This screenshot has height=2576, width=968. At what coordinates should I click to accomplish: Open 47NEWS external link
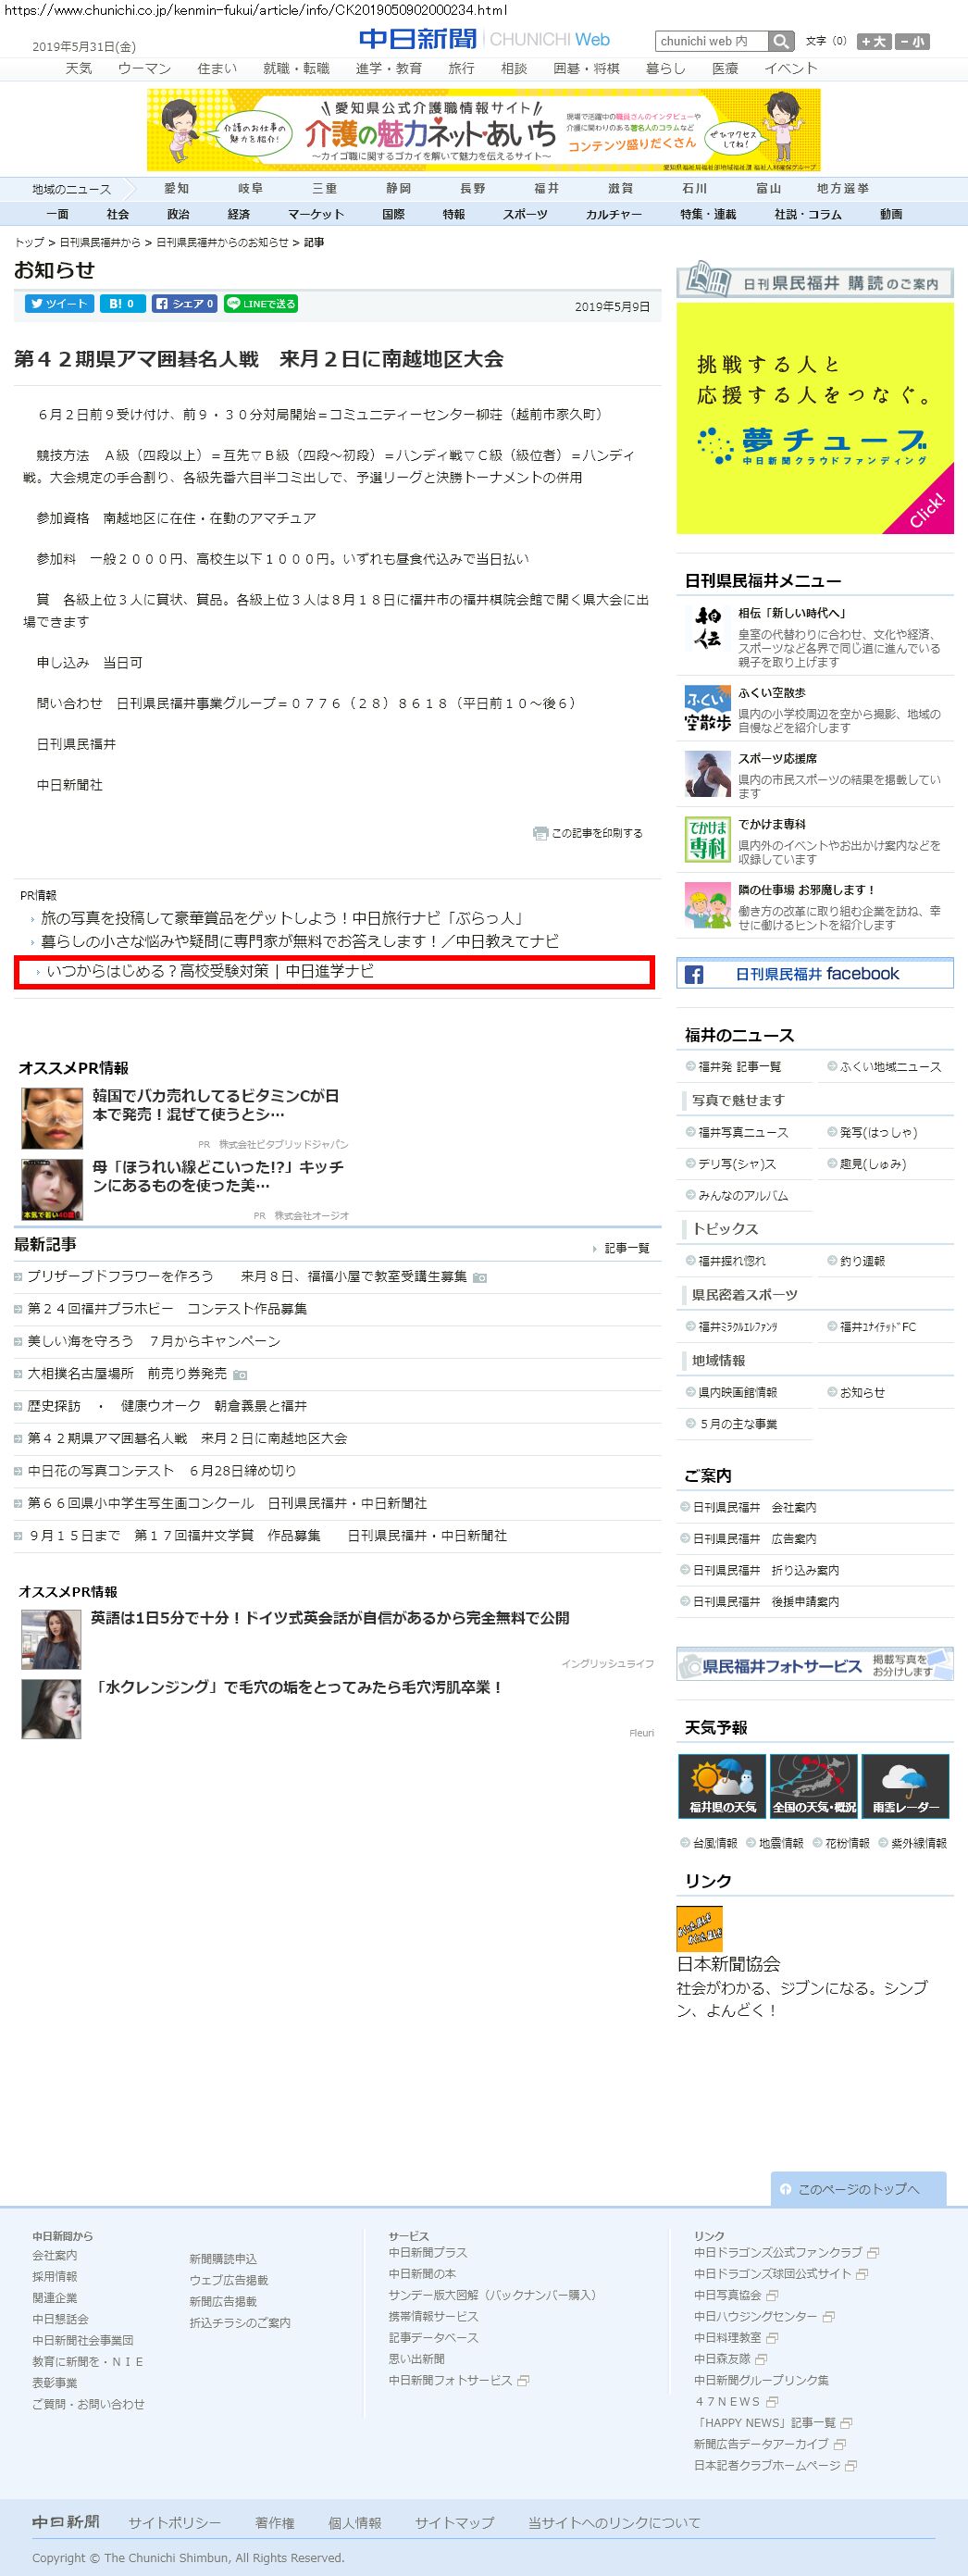pos(729,2401)
